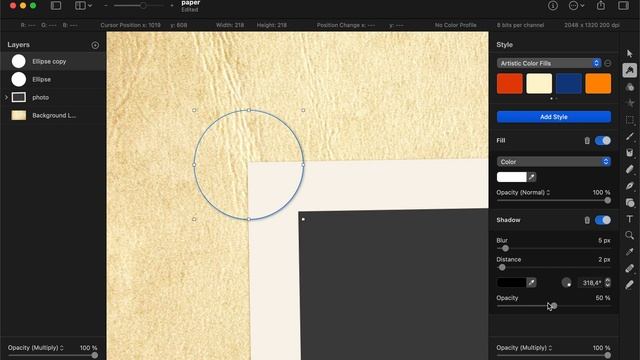Image resolution: width=640 pixels, height=360 pixels.
Task: Select the rectangular marquee Selection tool
Action: pyautogui.click(x=629, y=120)
